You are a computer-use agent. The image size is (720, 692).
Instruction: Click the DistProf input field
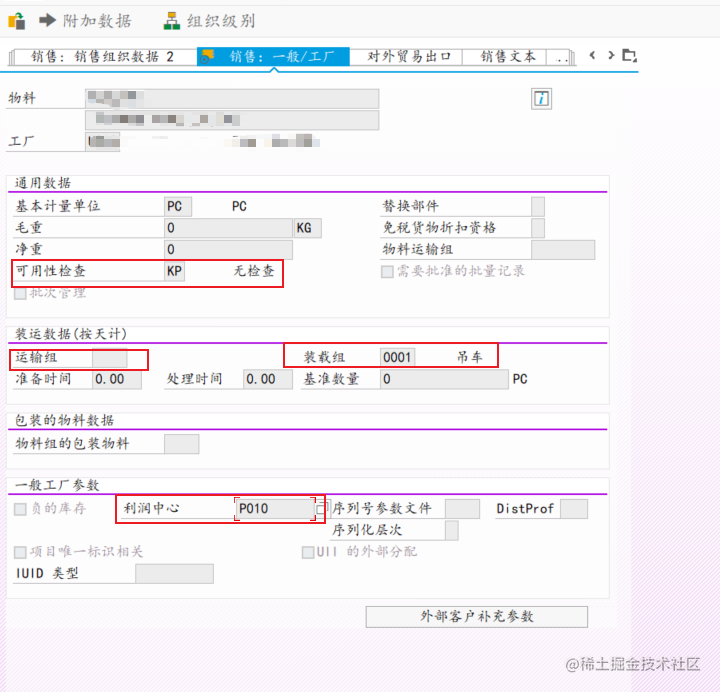pos(574,509)
